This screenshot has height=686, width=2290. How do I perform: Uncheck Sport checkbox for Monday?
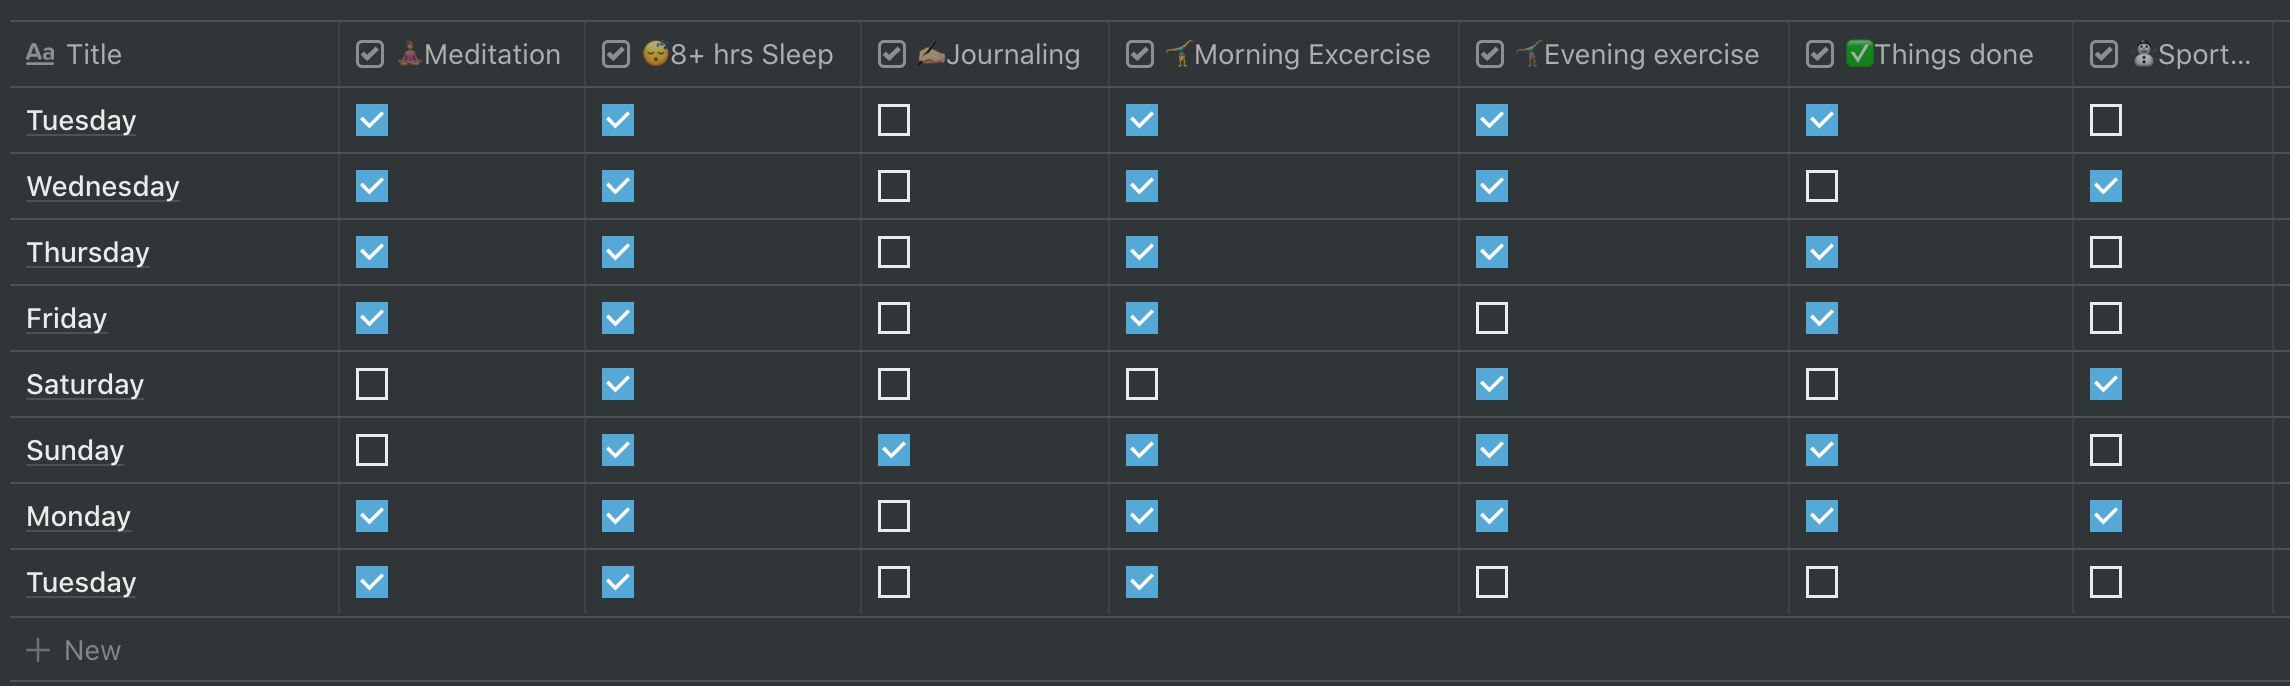[2106, 516]
